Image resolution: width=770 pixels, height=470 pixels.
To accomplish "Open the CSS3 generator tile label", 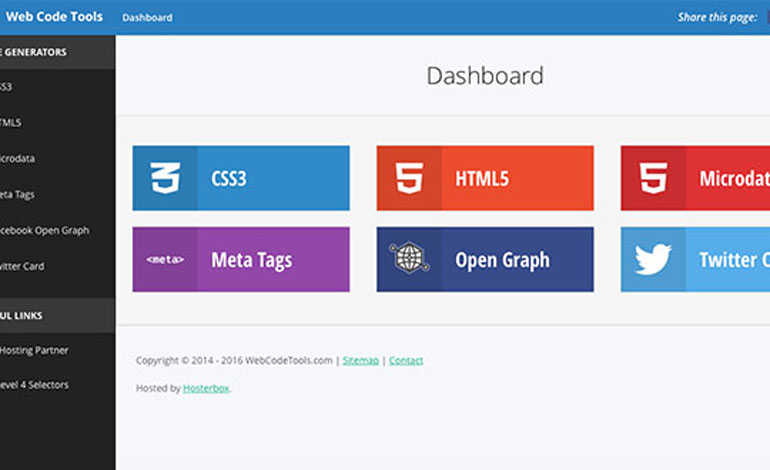I will pos(229,178).
